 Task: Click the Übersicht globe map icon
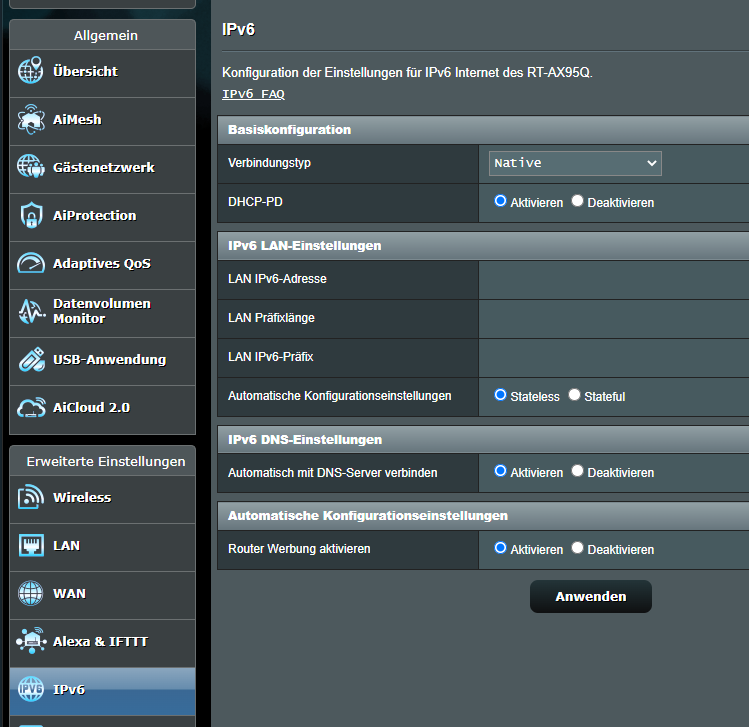(x=31, y=70)
